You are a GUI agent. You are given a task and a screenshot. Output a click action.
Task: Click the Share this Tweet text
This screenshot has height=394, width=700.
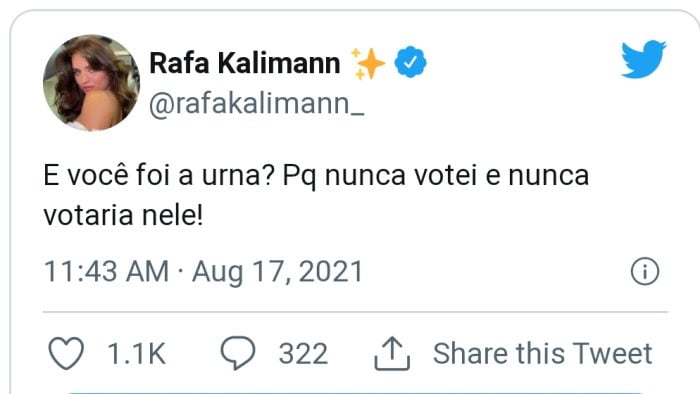click(542, 353)
